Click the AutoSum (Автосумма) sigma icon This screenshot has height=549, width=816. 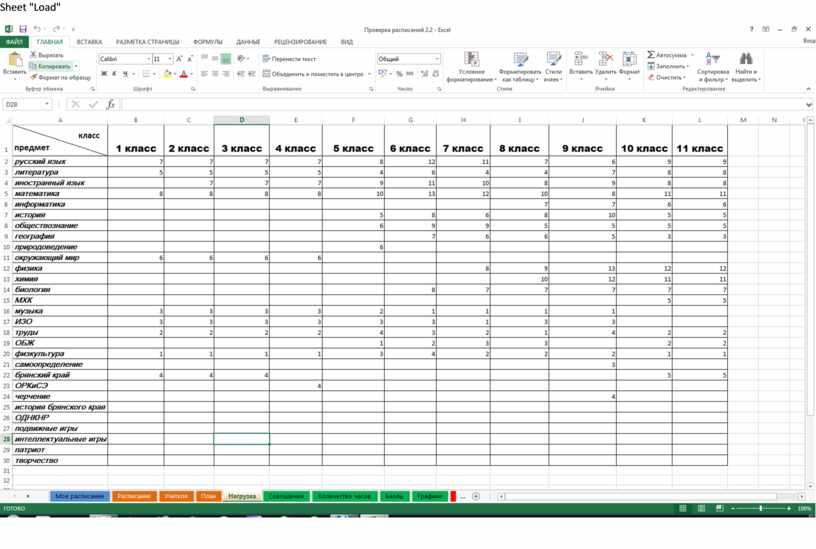pyautogui.click(x=651, y=55)
